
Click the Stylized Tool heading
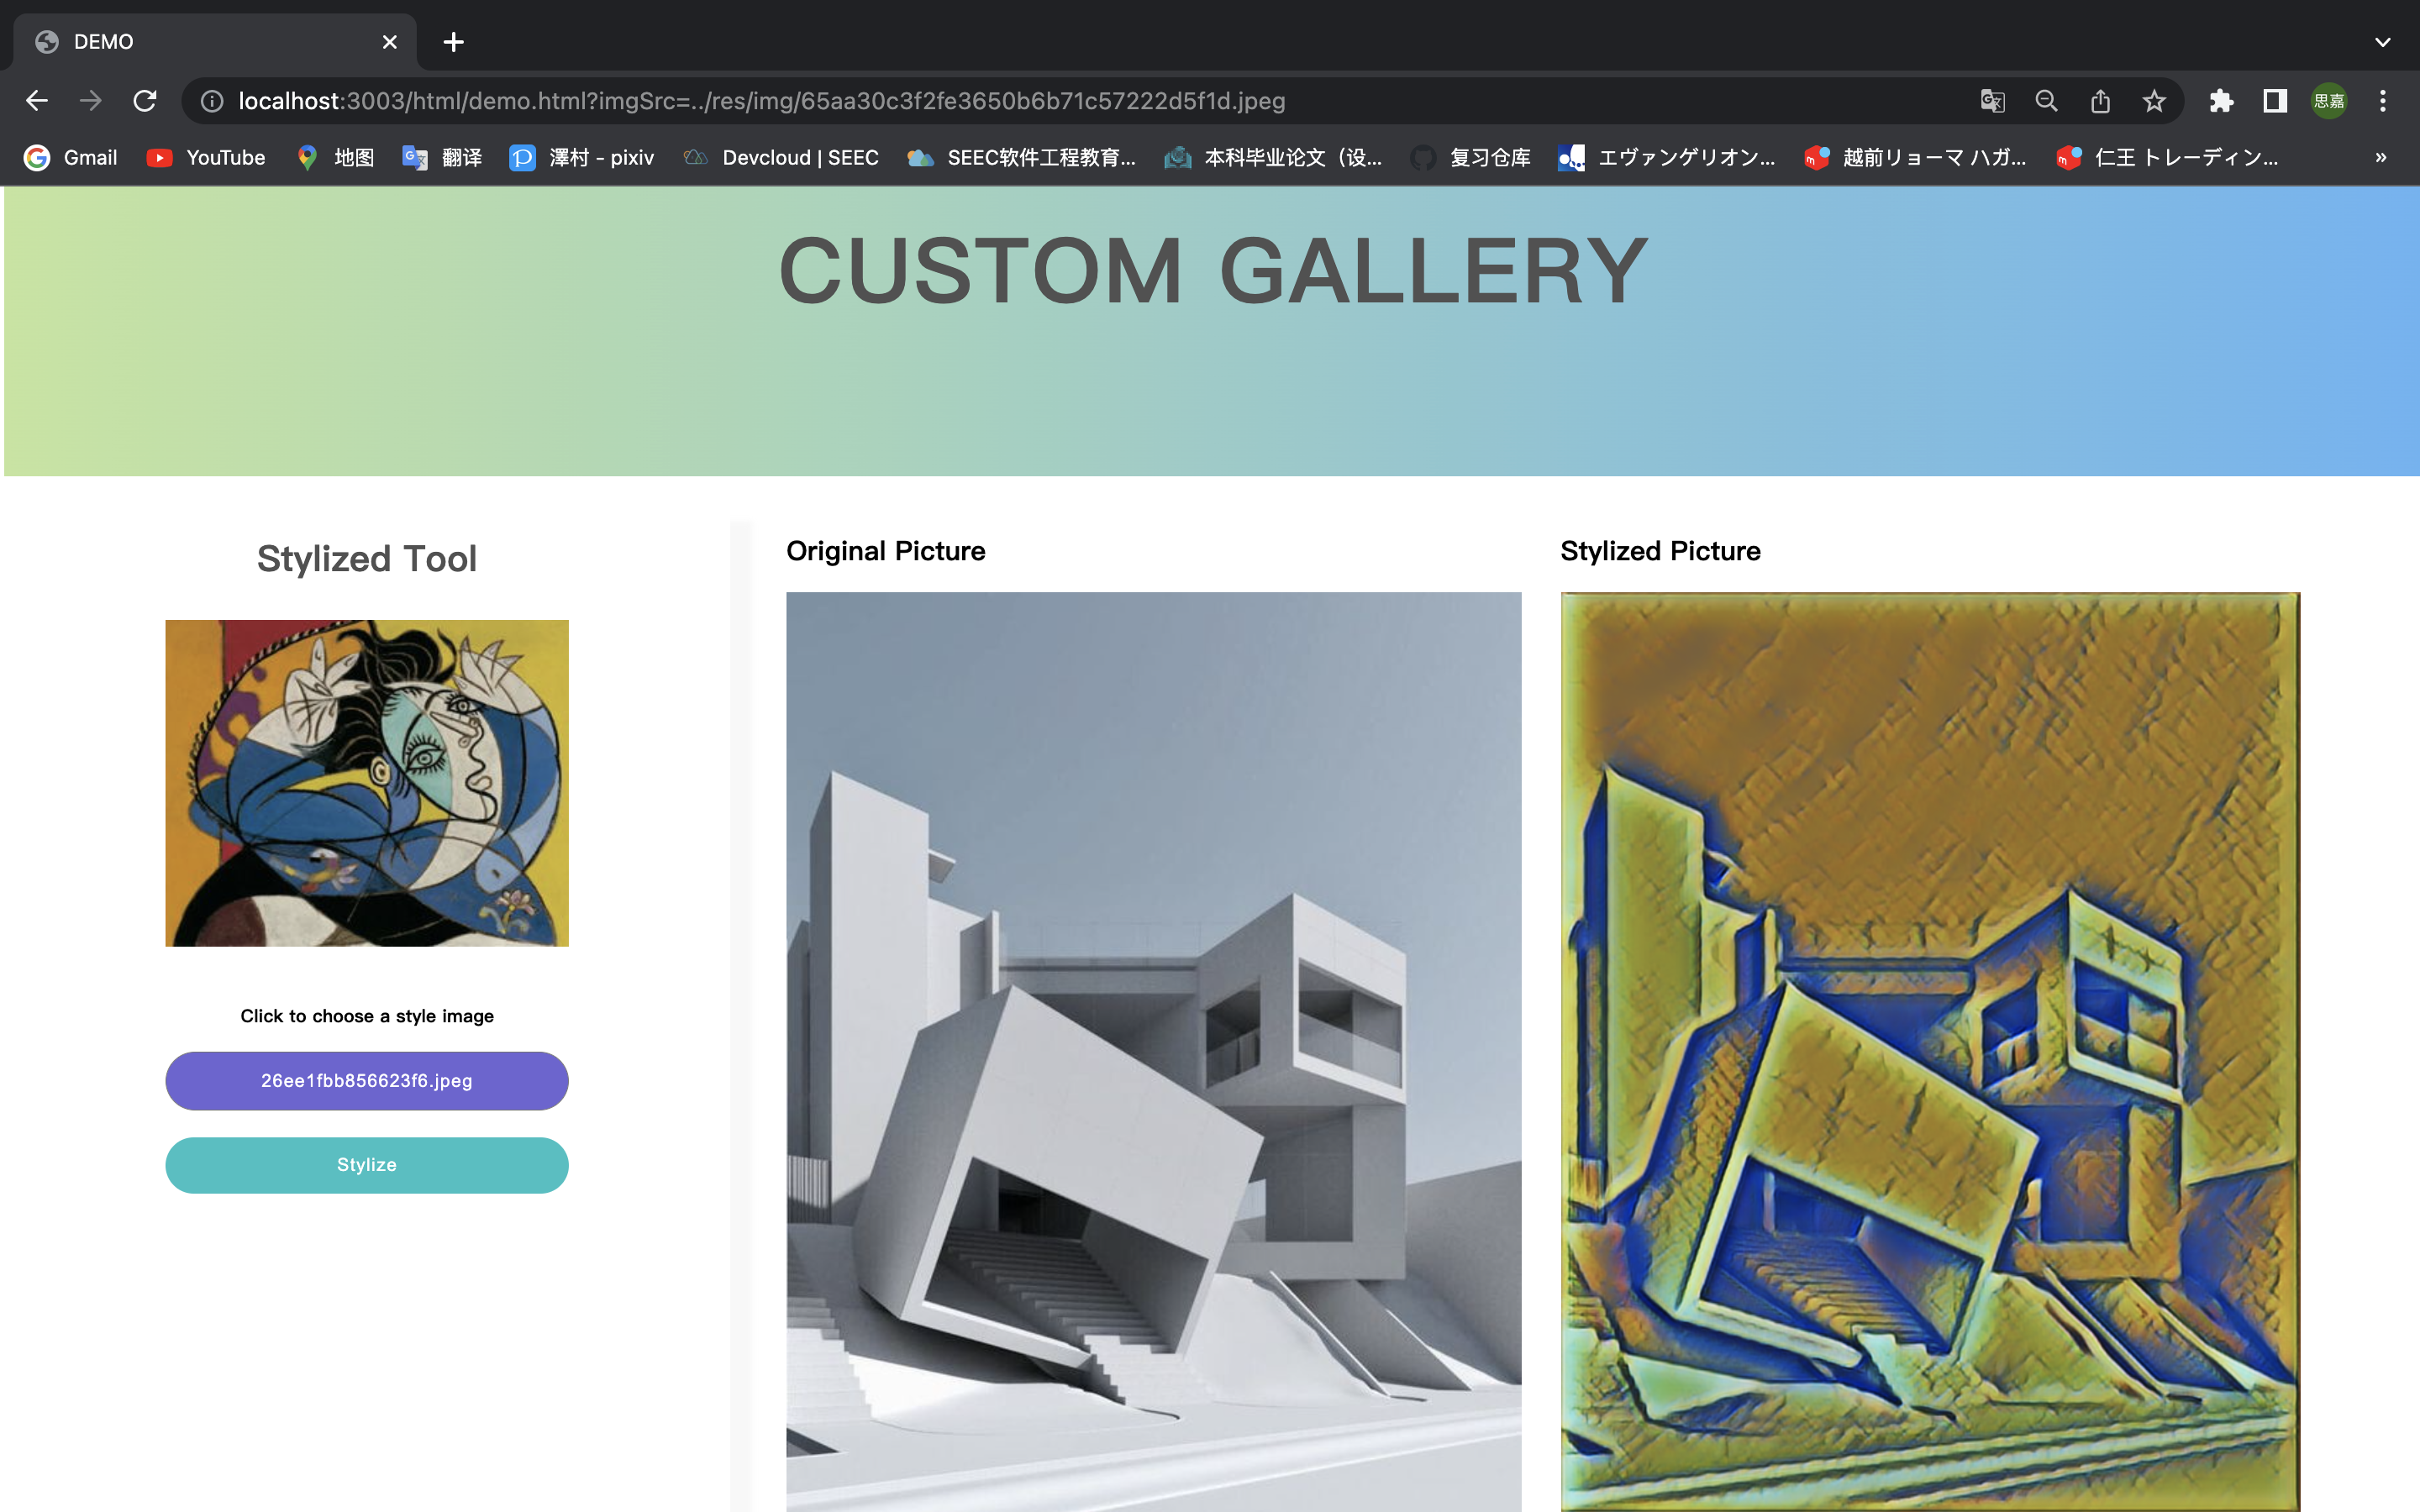pos(367,559)
